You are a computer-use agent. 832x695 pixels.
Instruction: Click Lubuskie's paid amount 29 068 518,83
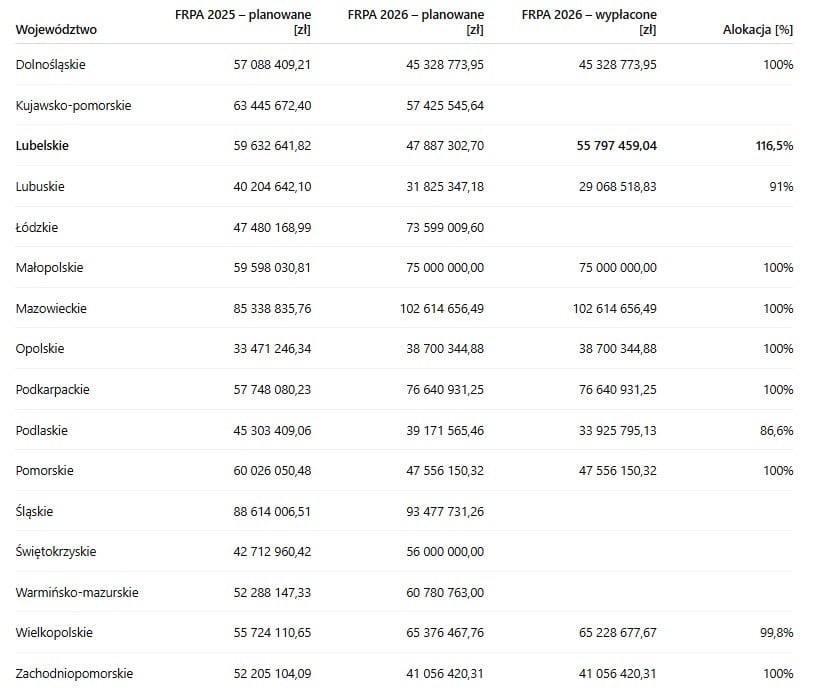click(615, 186)
